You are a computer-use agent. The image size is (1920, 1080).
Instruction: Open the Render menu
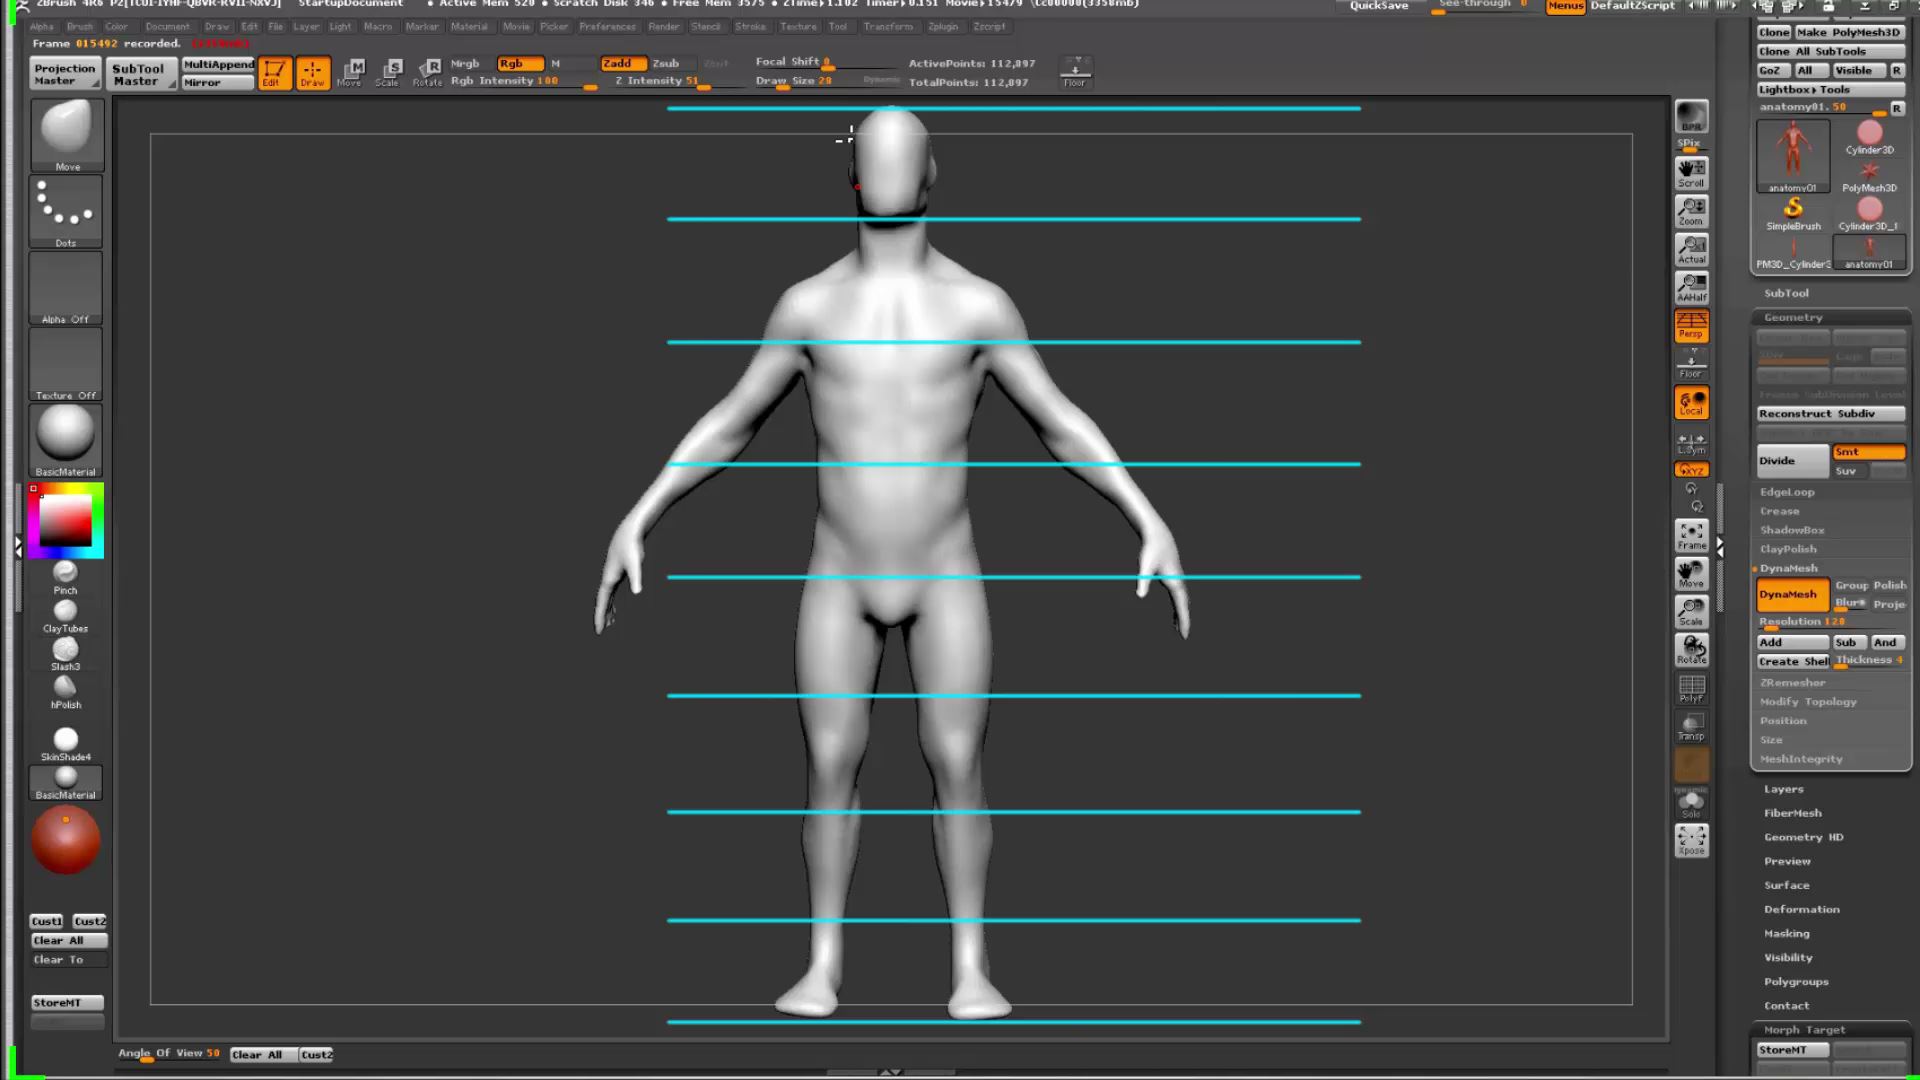pyautogui.click(x=664, y=27)
